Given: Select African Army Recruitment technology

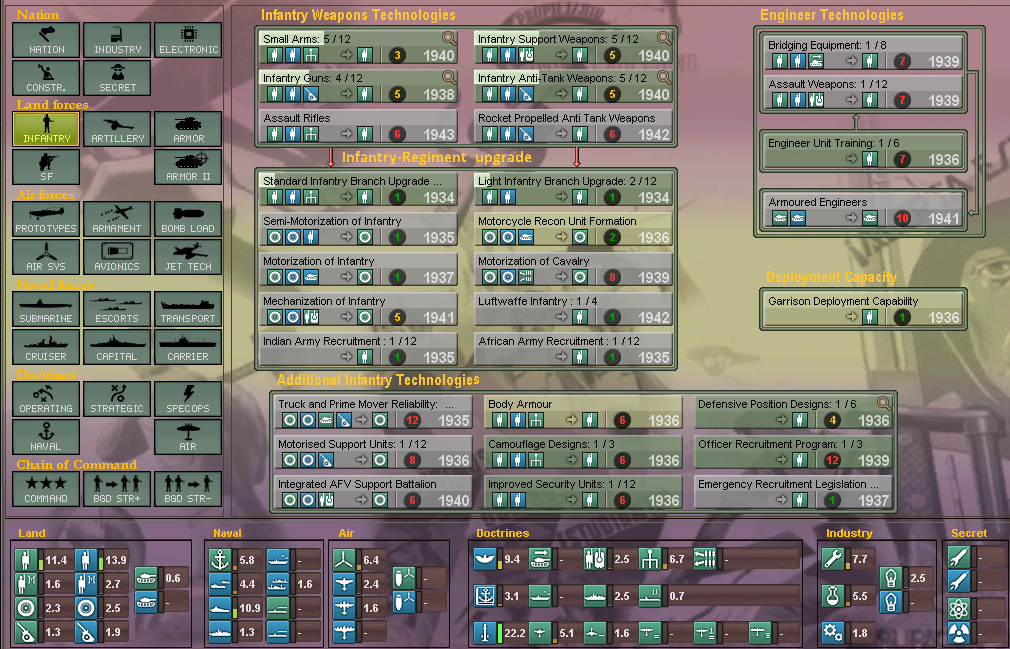Looking at the screenshot, I should click(573, 349).
